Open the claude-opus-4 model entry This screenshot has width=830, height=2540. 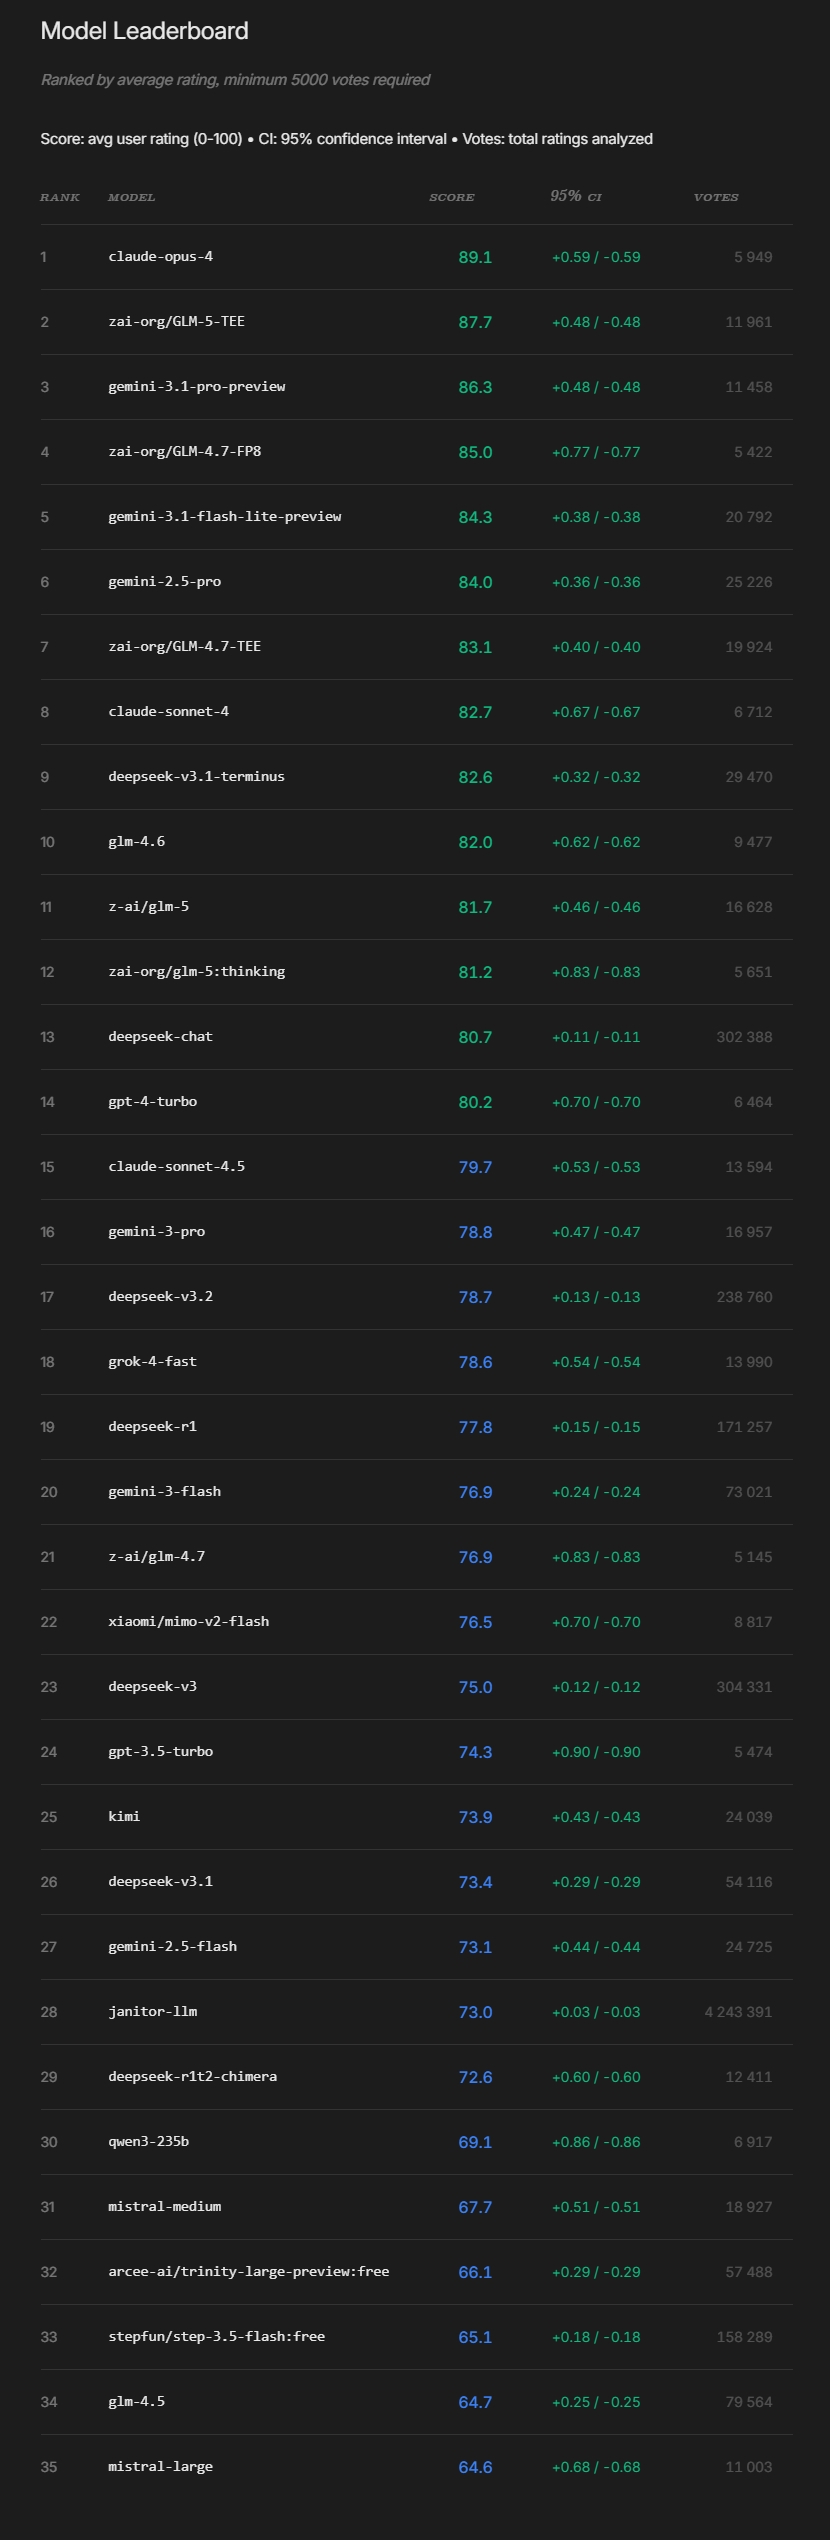(160, 257)
